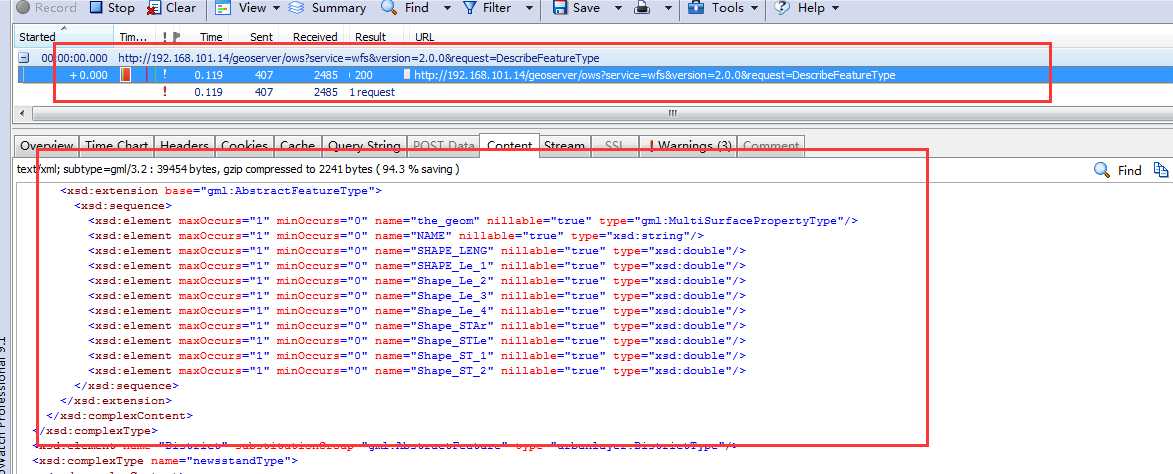Click the Record button in toolbar
The image size is (1173, 474).
click(x=46, y=7)
